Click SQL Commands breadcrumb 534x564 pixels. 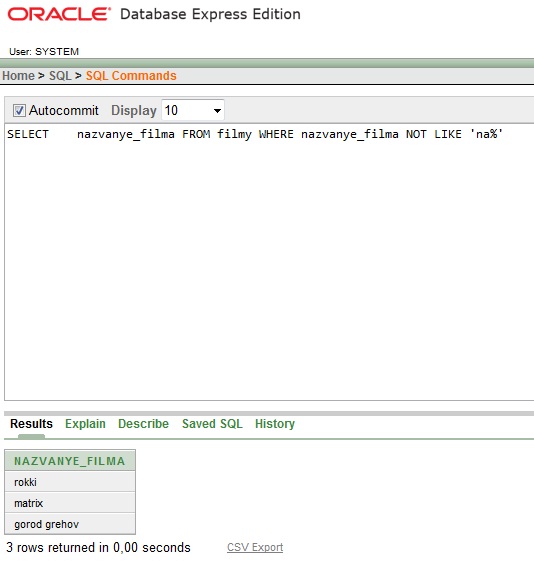pyautogui.click(x=131, y=76)
